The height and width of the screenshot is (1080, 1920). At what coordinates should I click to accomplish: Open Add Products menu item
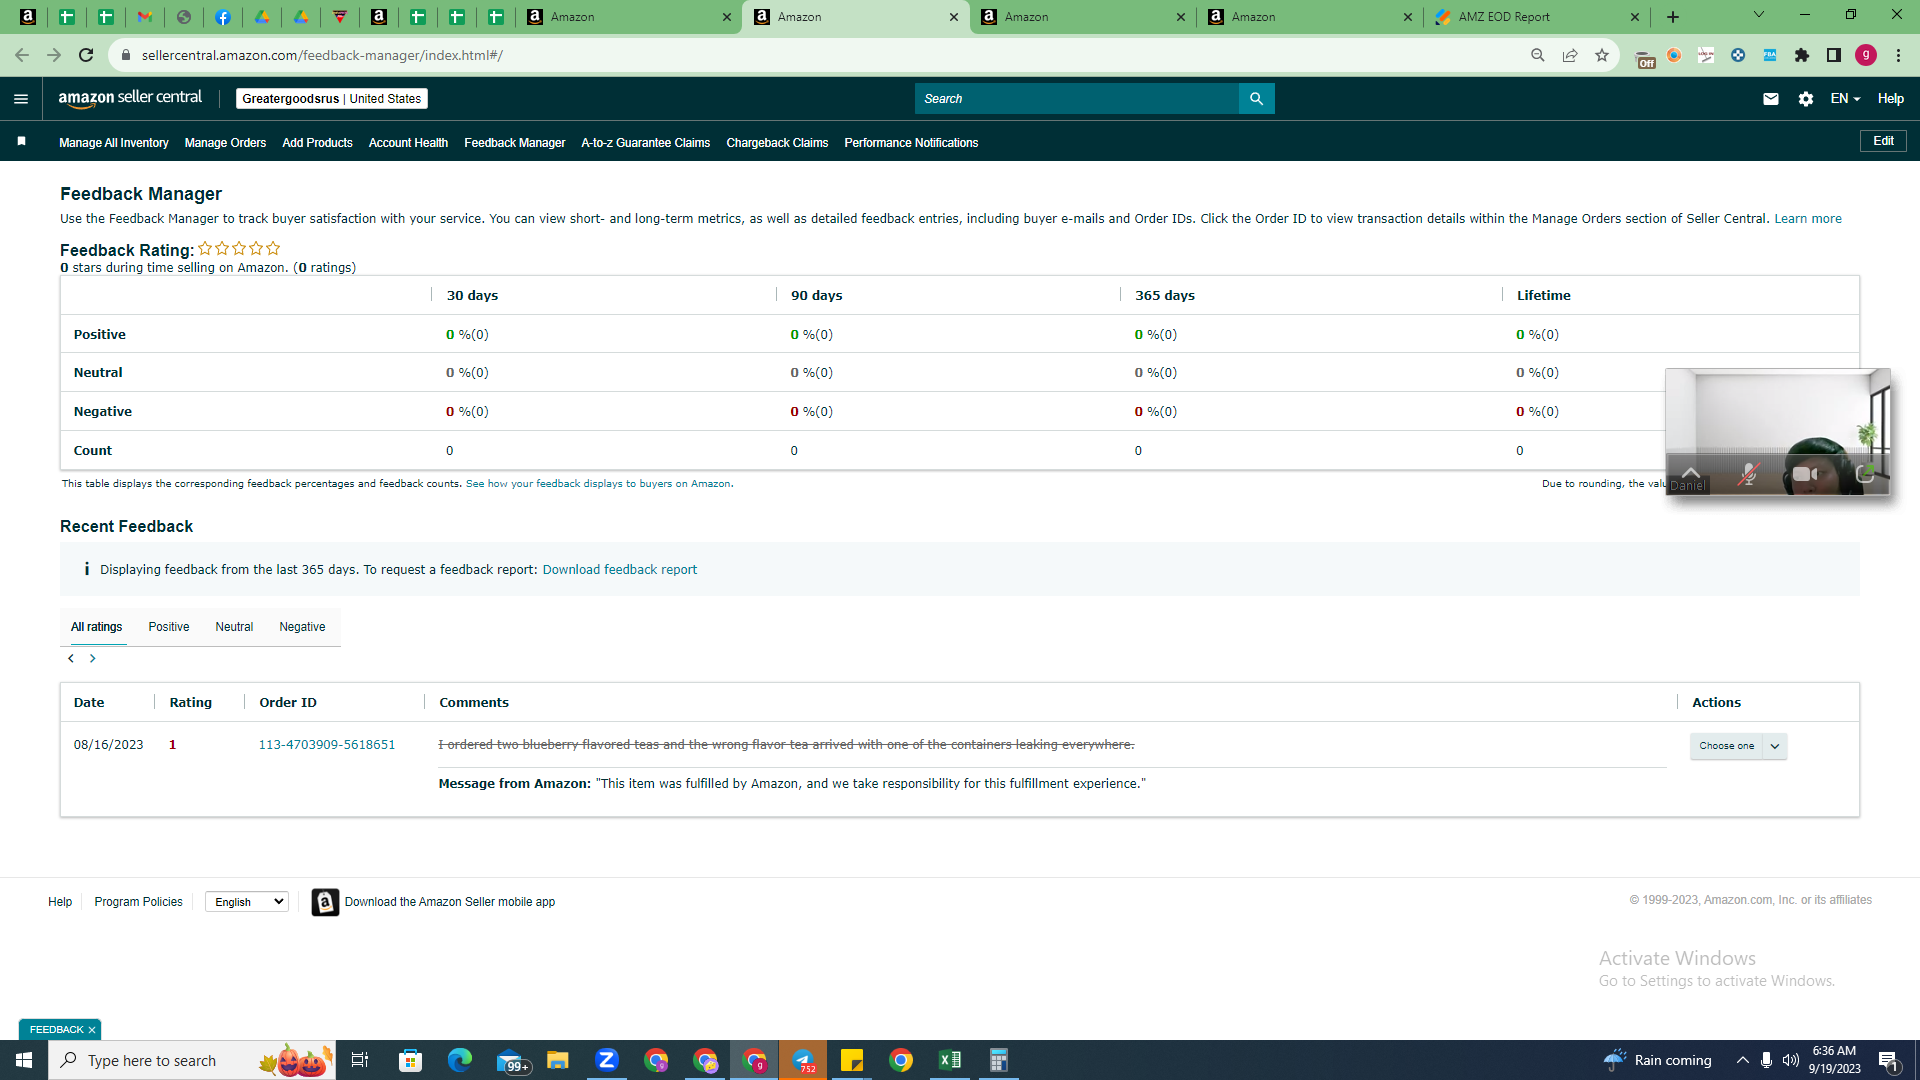click(317, 143)
